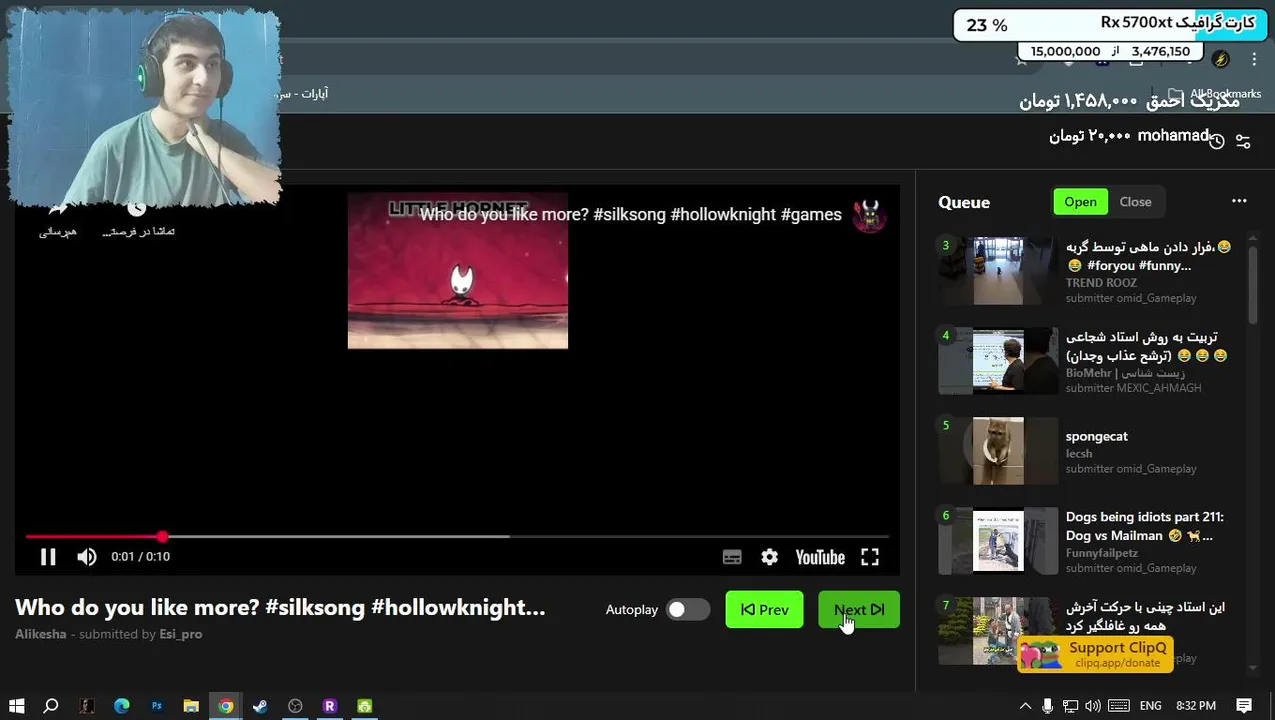This screenshot has width=1275, height=720.
Task: Select the spongecat title text
Action: point(1097,436)
